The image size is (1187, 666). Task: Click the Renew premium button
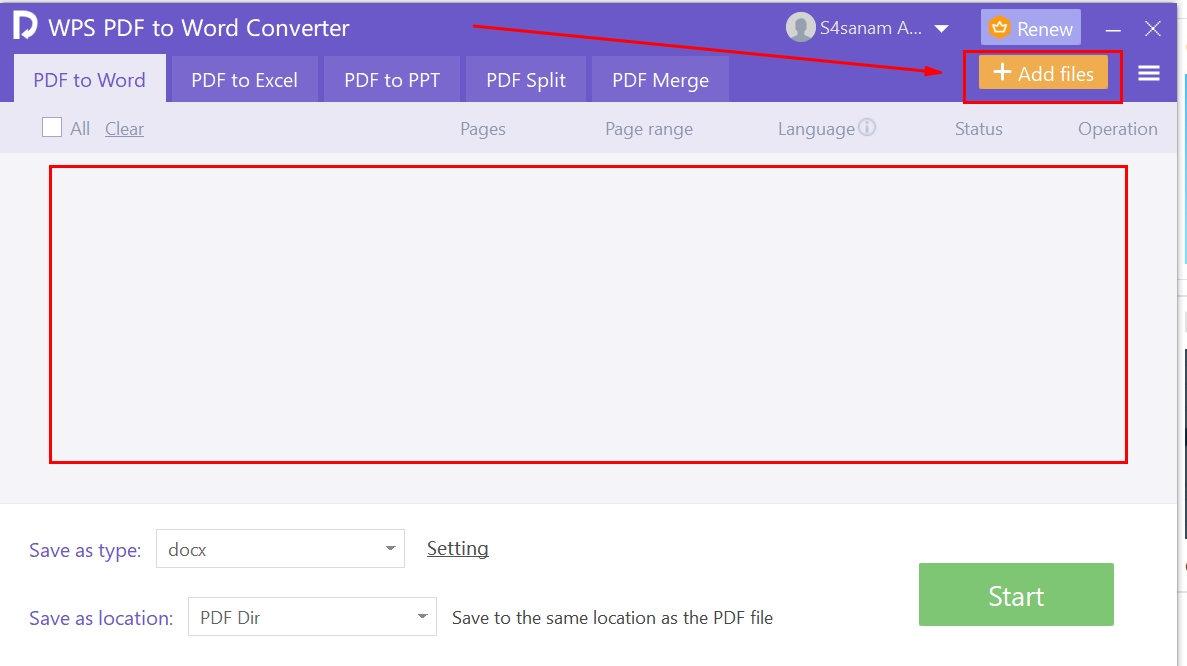1030,28
